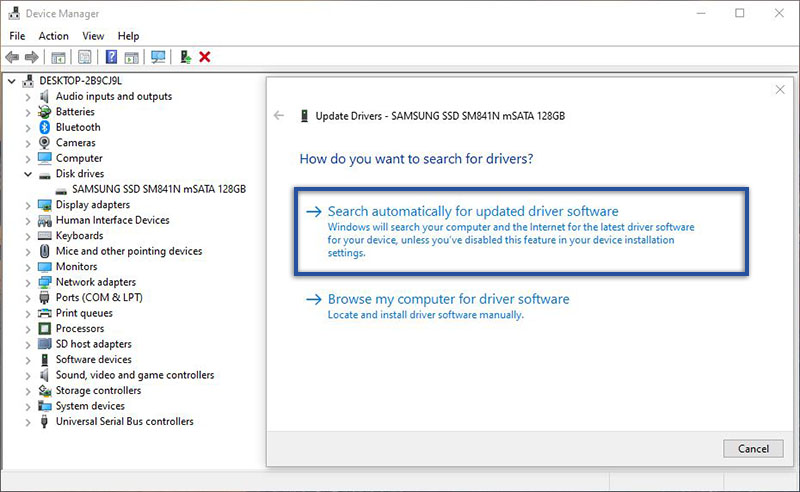Viewport: 800px width, 492px height.
Task: Click the Print queues printer icon
Action: pos(45,313)
